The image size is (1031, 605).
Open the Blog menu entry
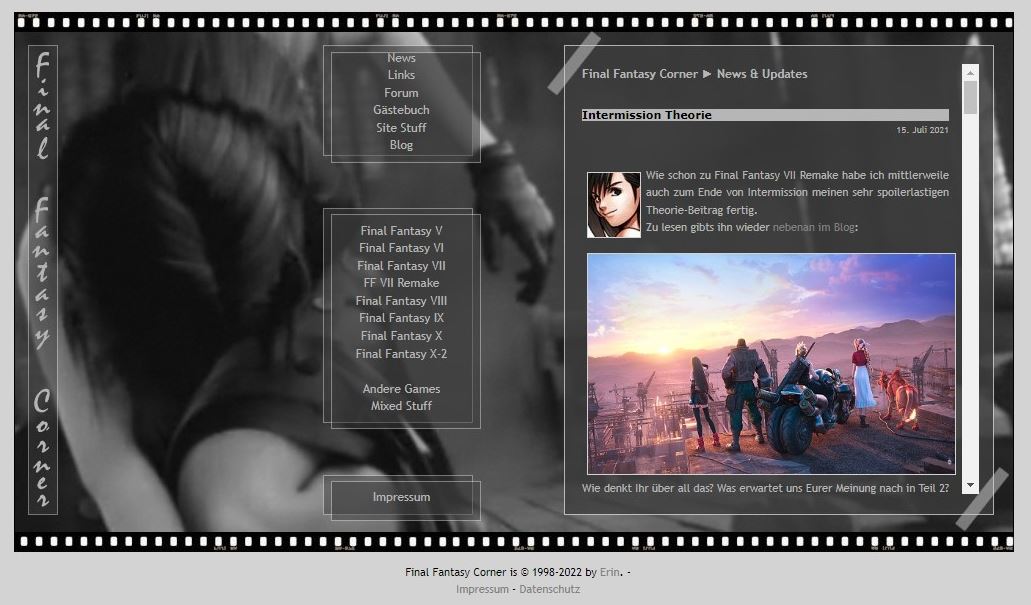click(x=401, y=145)
